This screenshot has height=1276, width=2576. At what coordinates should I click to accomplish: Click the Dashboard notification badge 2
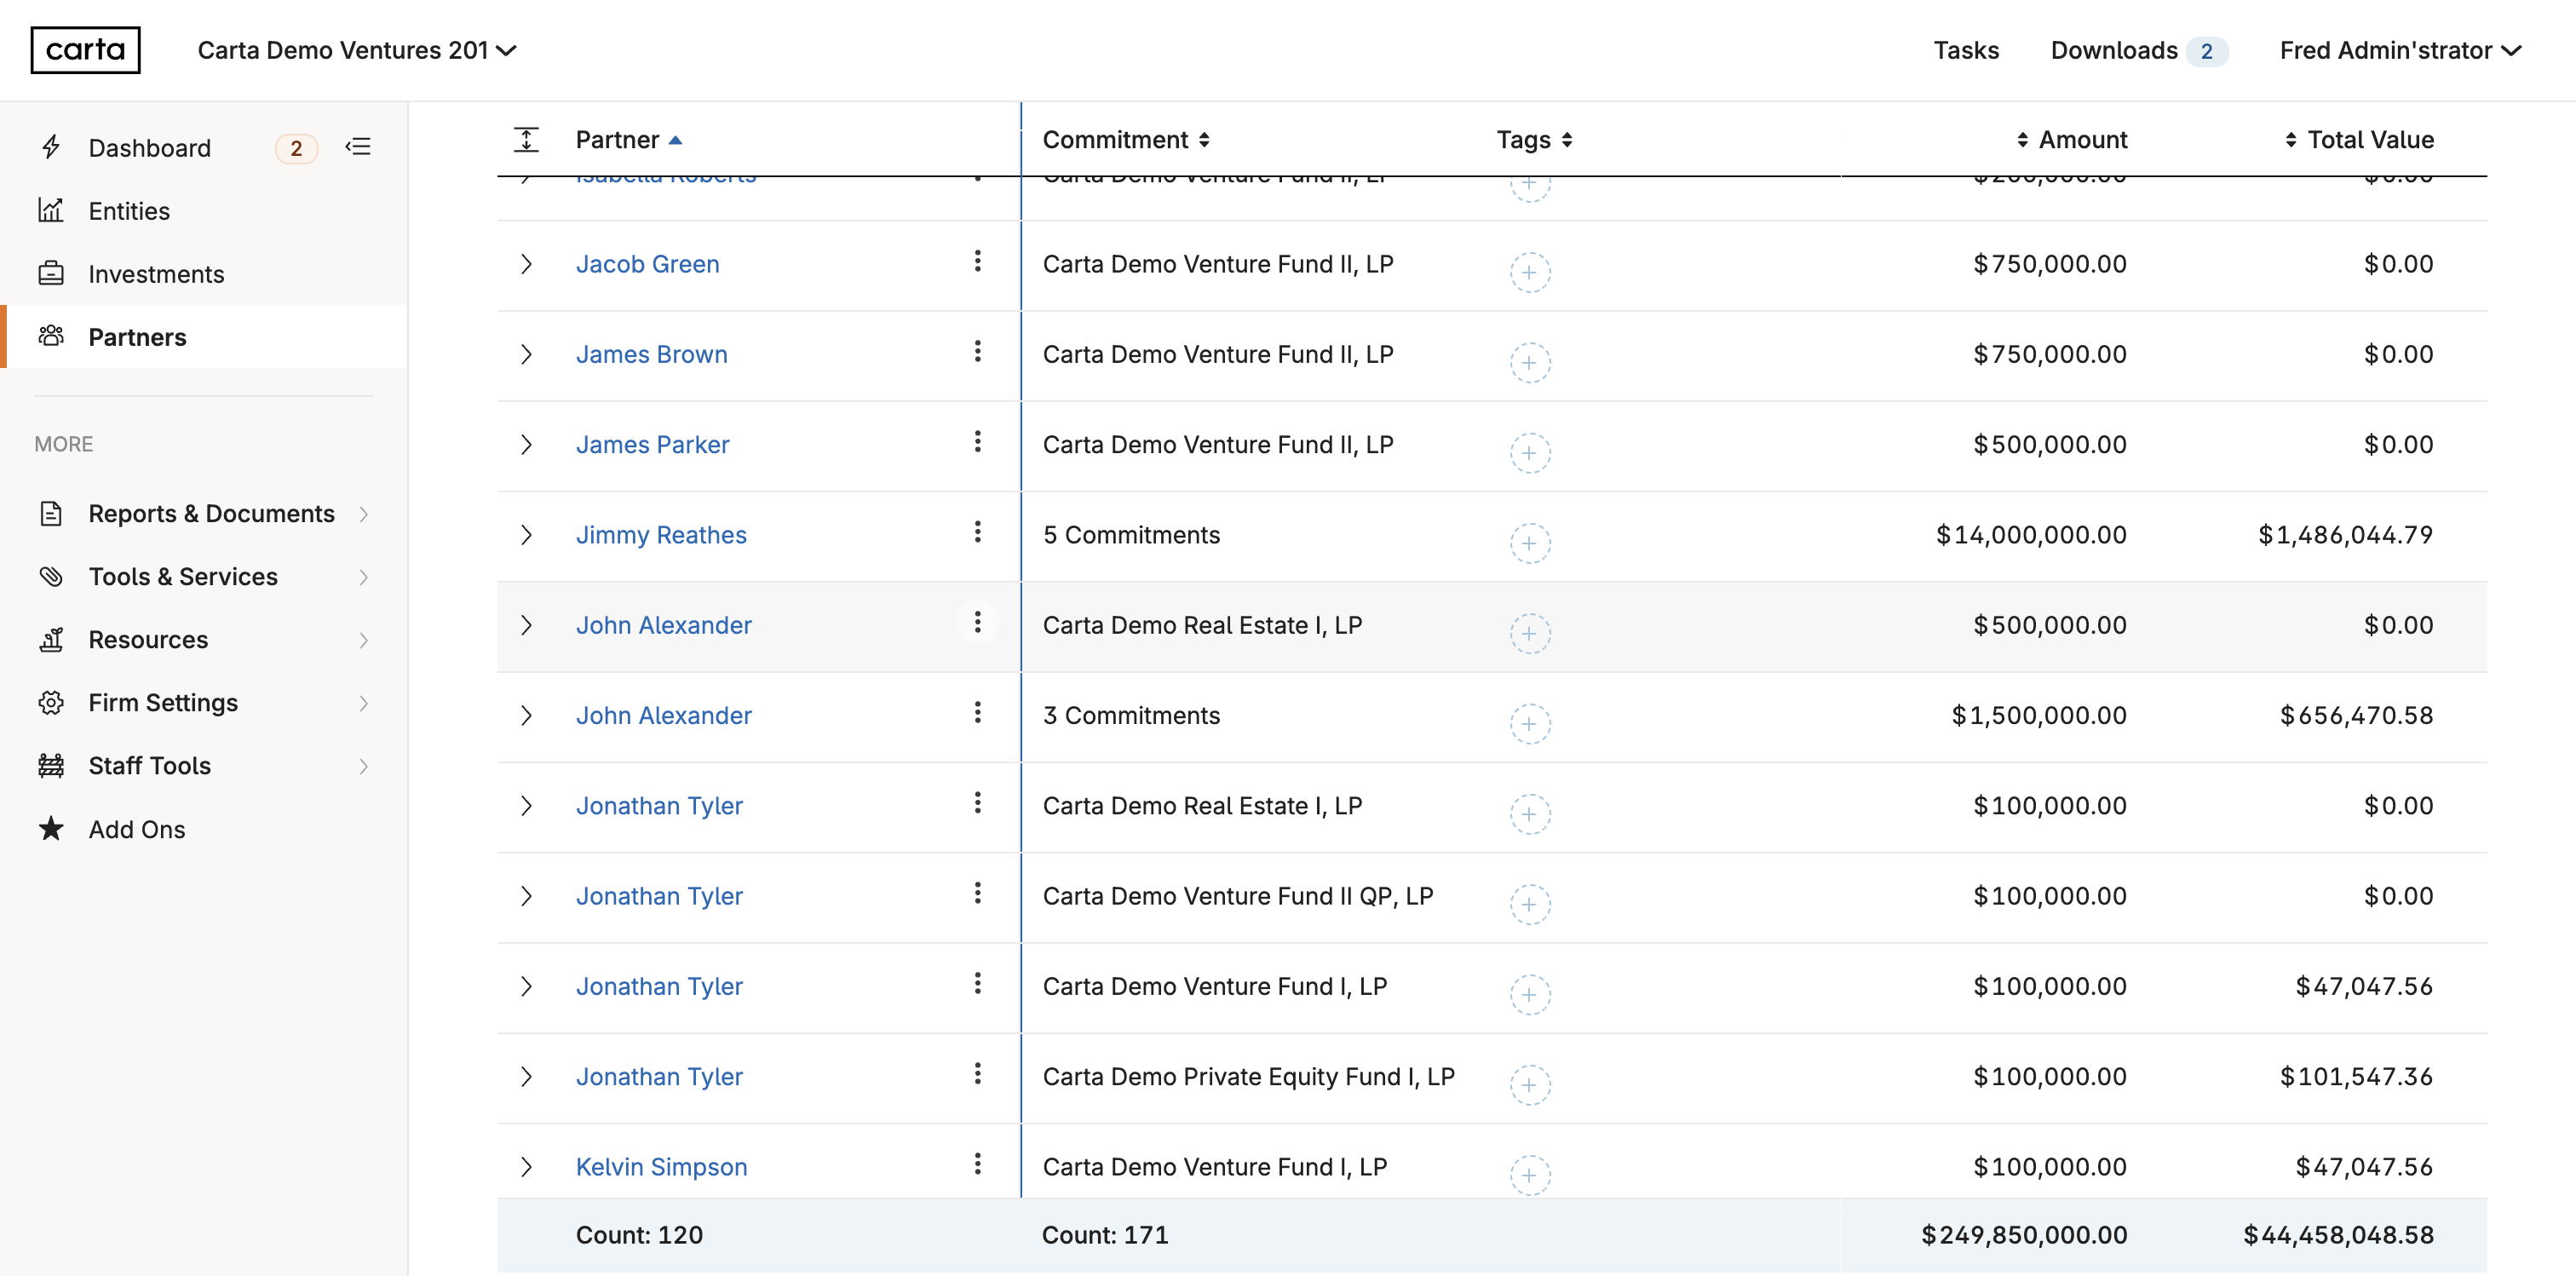[x=296, y=148]
